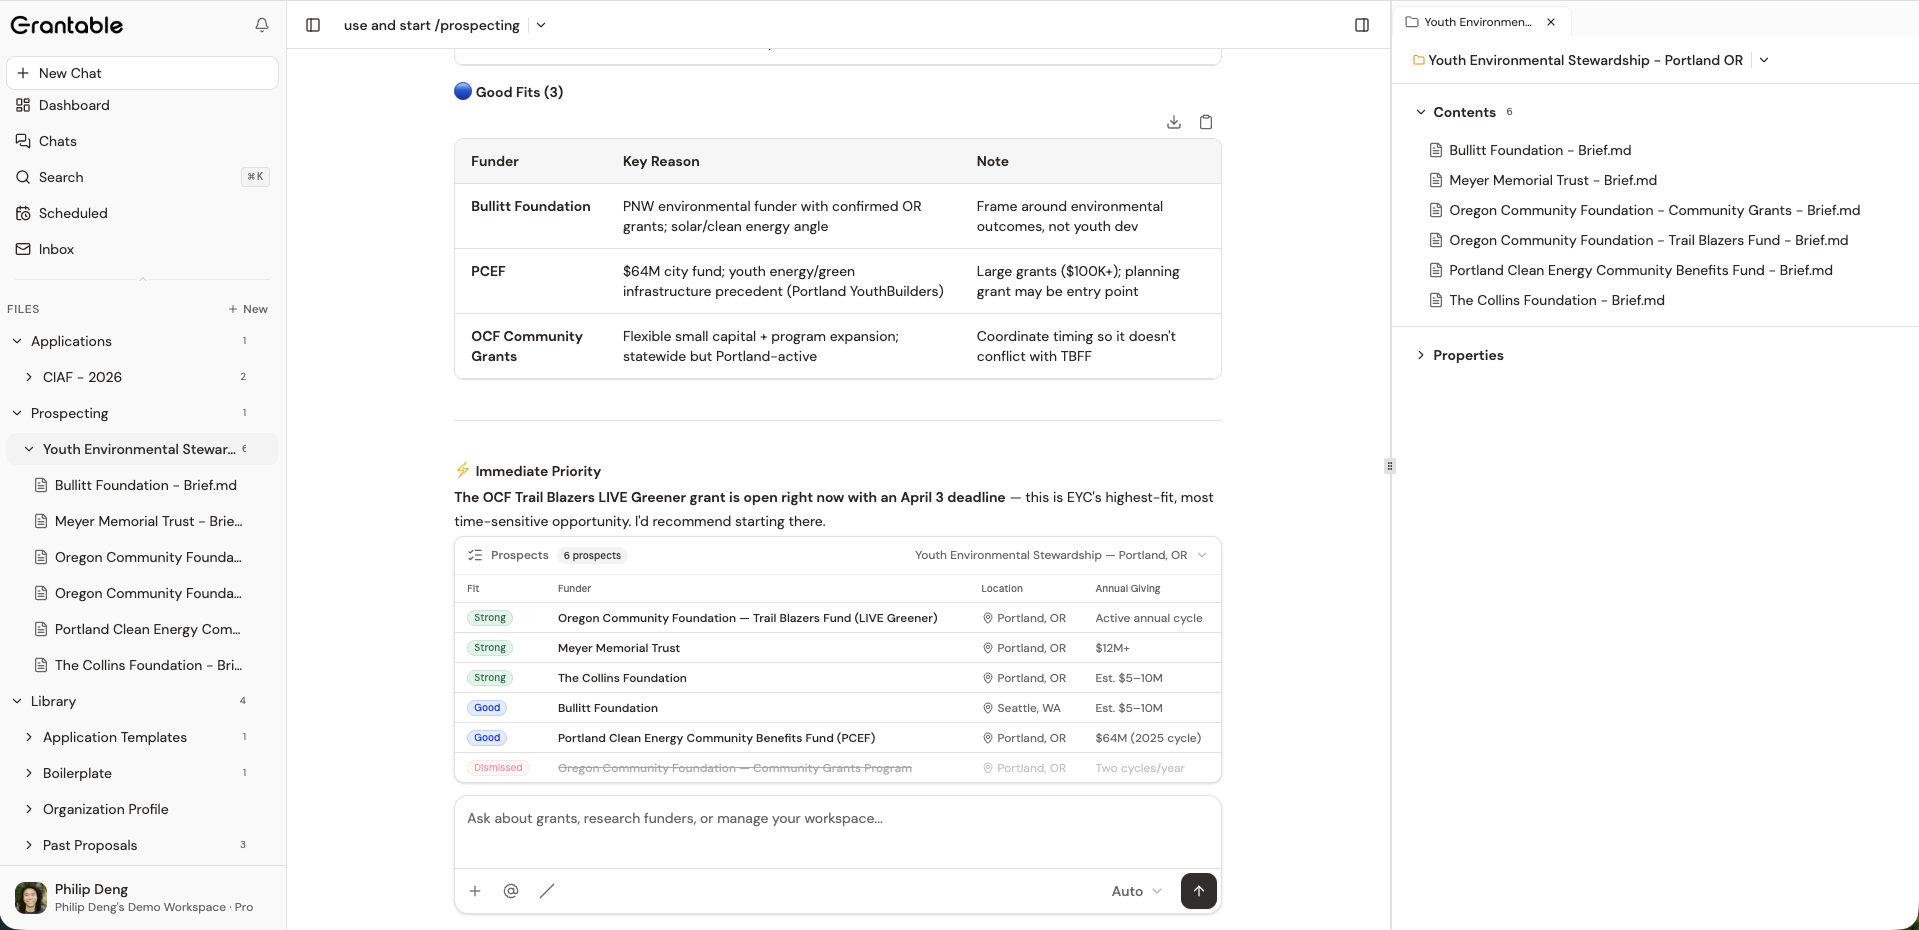Open folder title dropdown chevron in right panel
This screenshot has height=930, width=1919.
1764,60
